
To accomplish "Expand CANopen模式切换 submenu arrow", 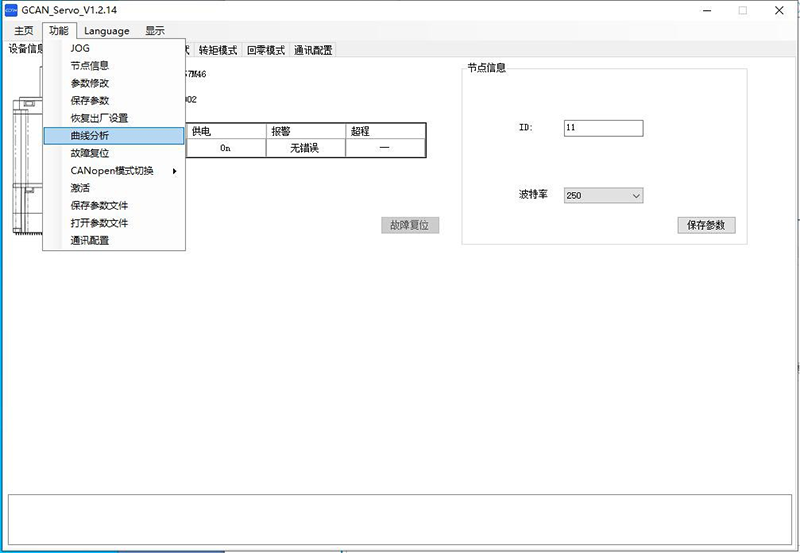I will point(174,171).
